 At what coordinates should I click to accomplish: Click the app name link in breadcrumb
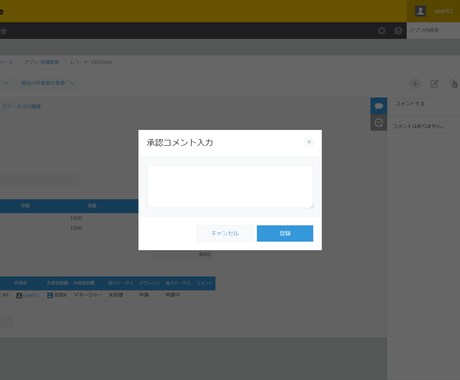pos(49,62)
